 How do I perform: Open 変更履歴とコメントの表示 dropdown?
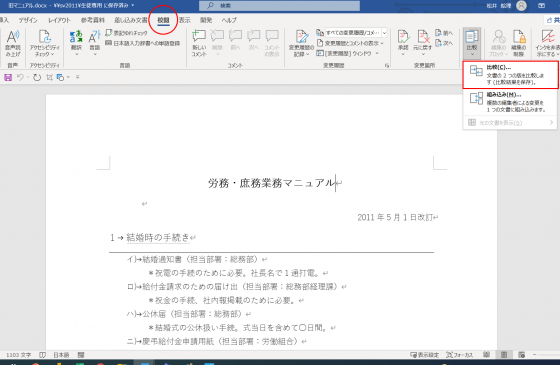(x=350, y=43)
